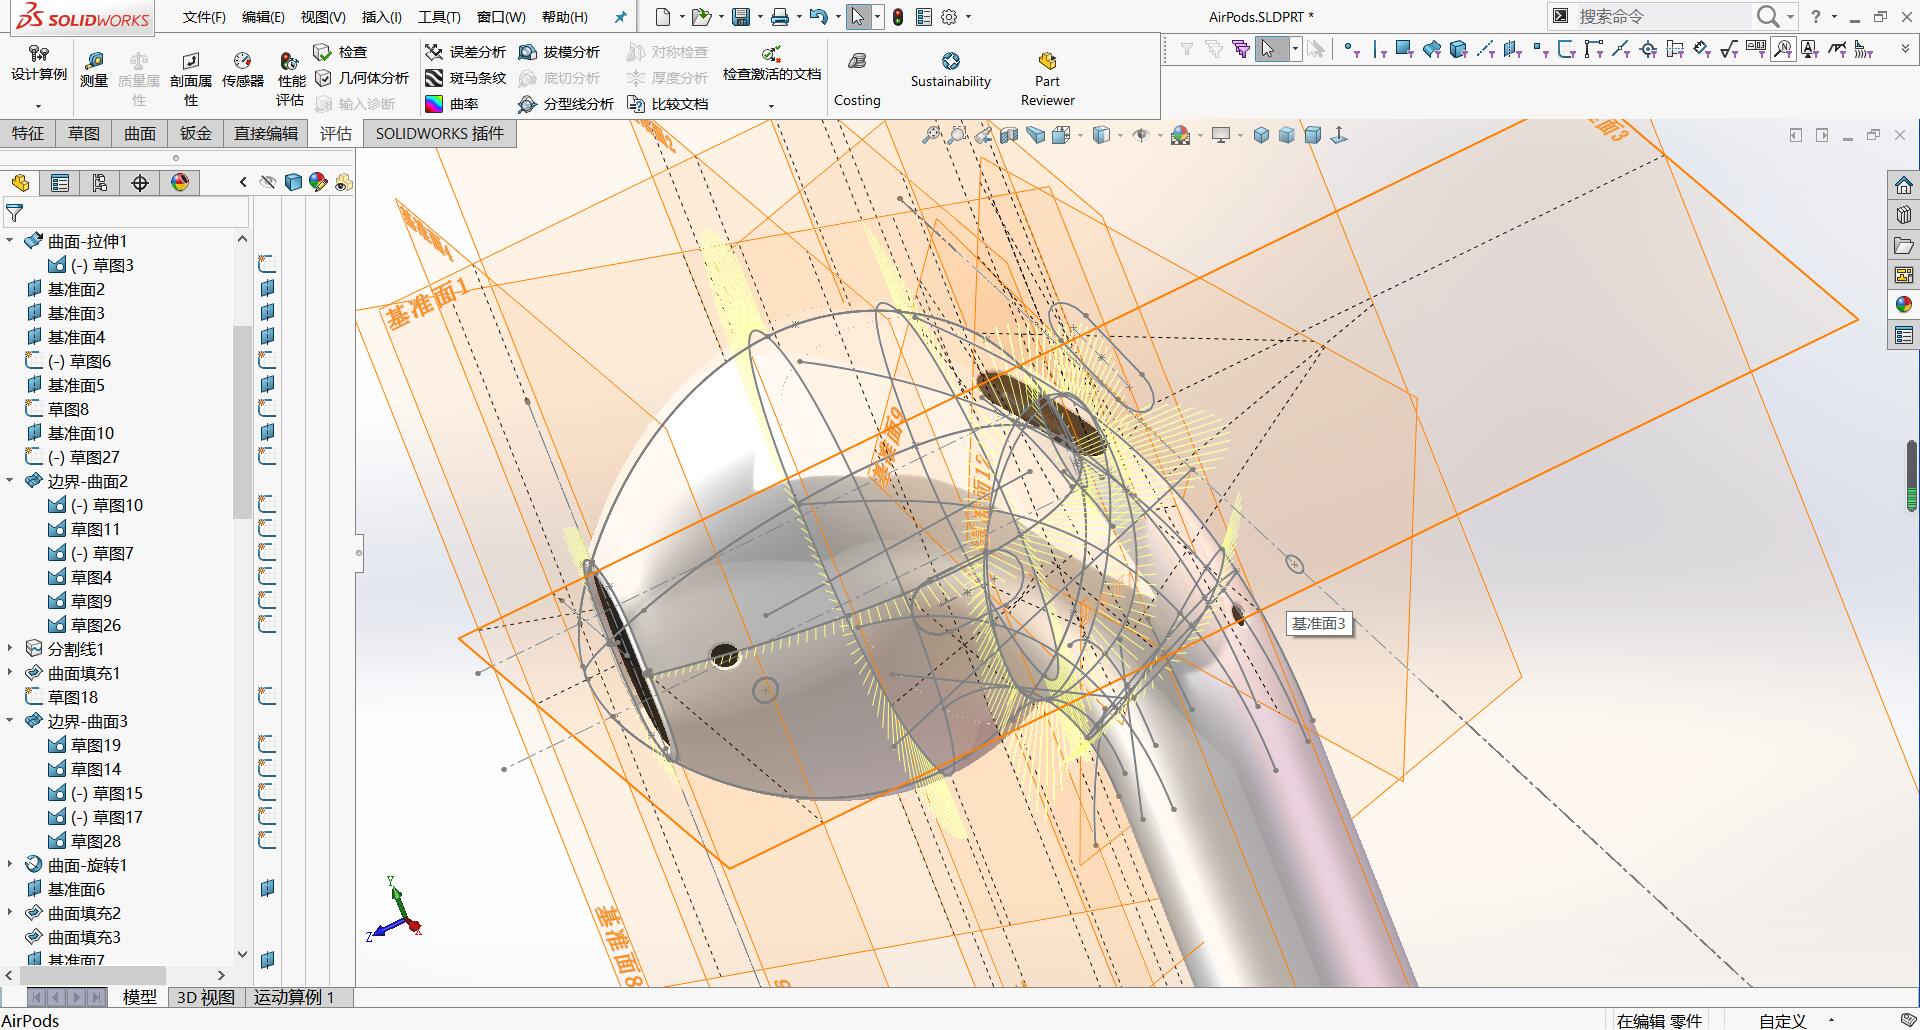Open Draft Analysis (拔模分析)

pyautogui.click(x=559, y=52)
